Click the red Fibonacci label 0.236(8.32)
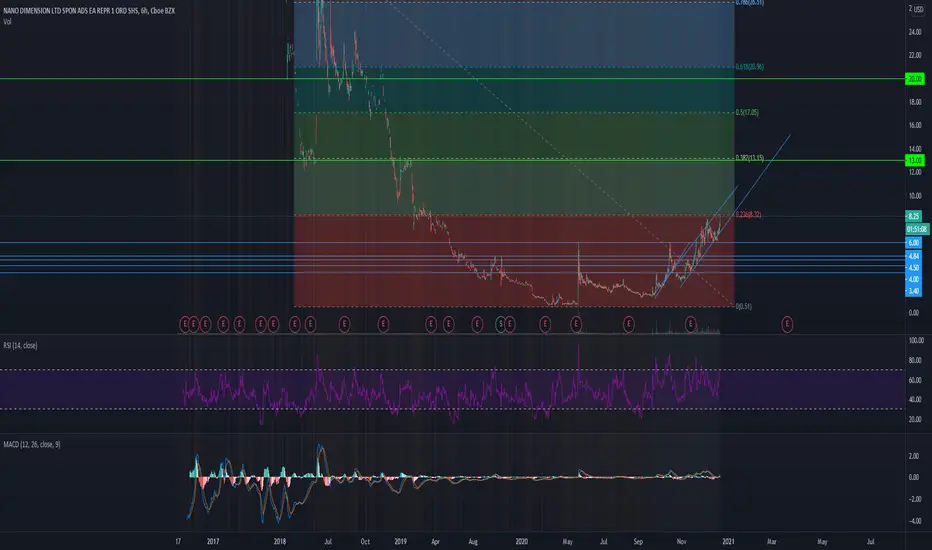Viewport: 932px width, 550px height. [748, 215]
